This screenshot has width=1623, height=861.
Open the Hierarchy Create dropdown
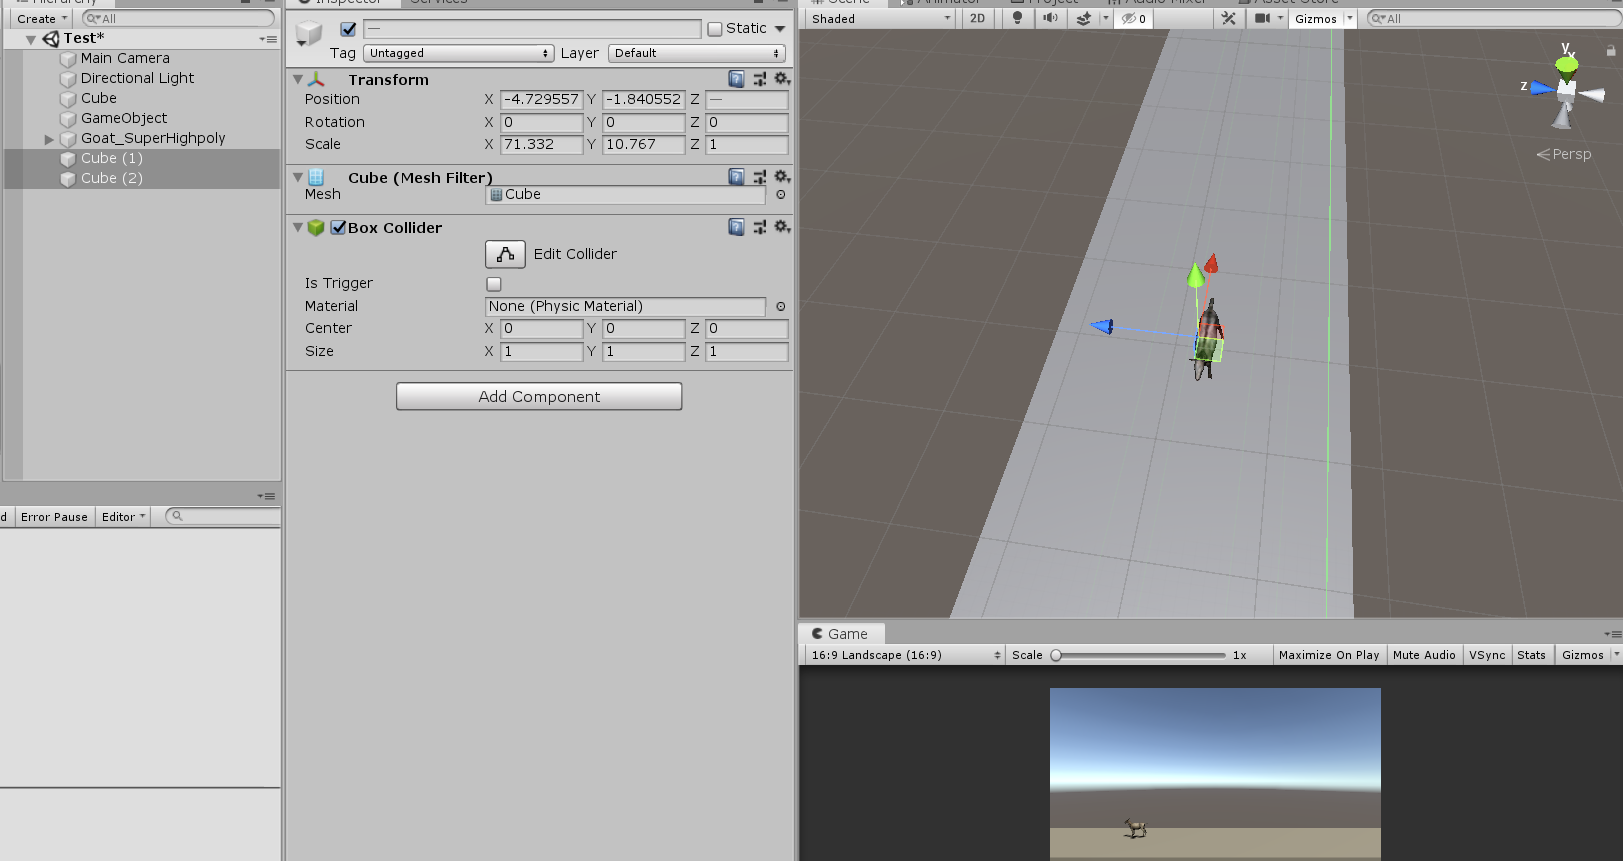coord(41,18)
